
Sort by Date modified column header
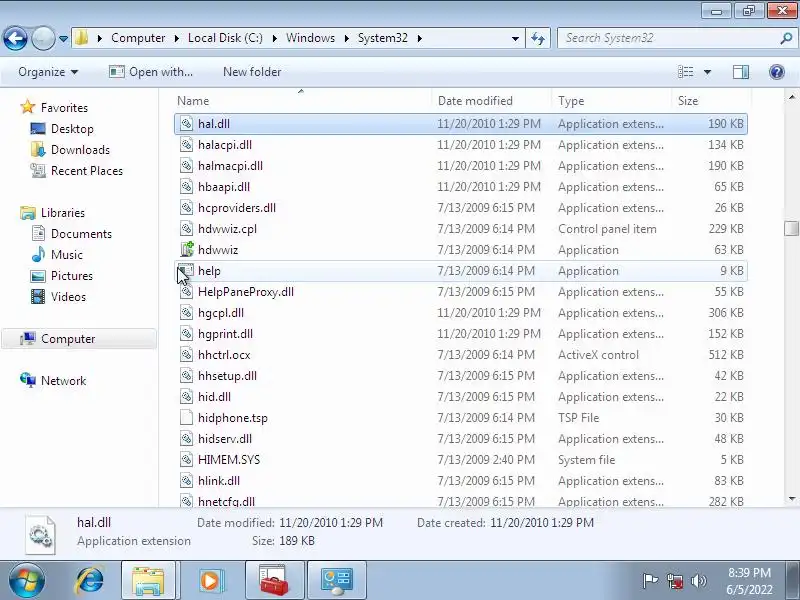(x=492, y=101)
